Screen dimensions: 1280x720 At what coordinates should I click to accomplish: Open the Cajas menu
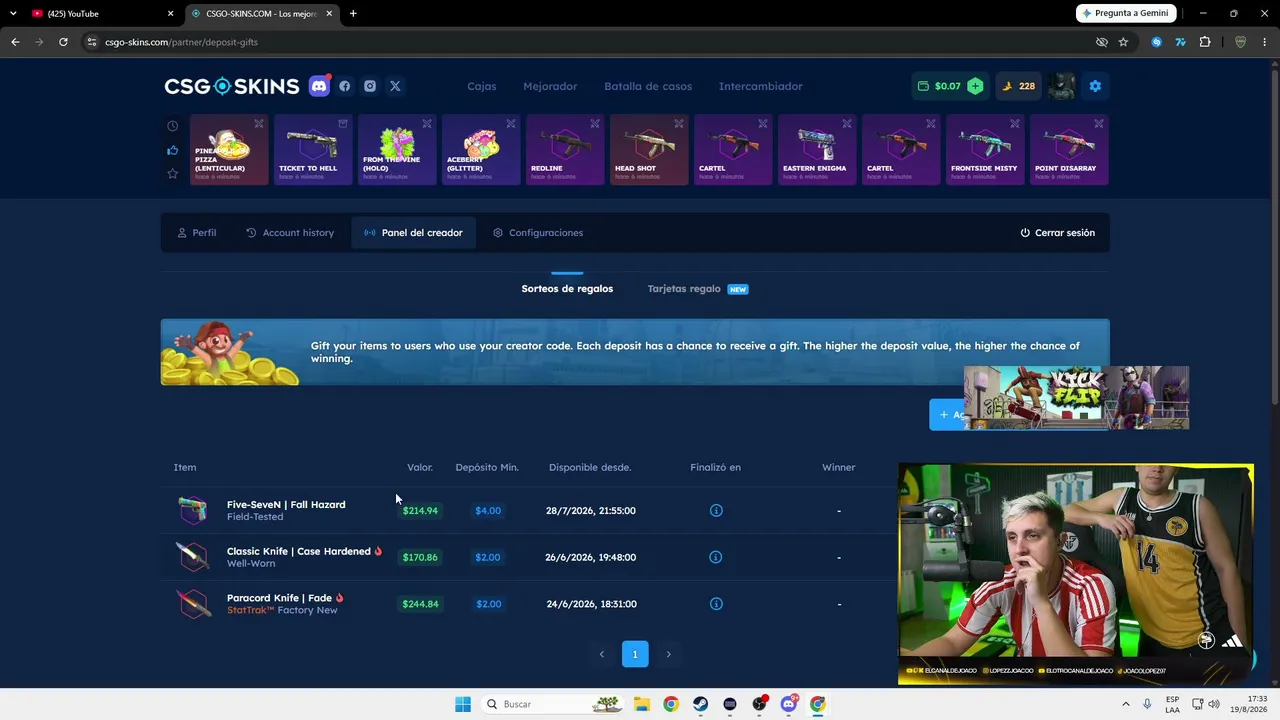[482, 86]
